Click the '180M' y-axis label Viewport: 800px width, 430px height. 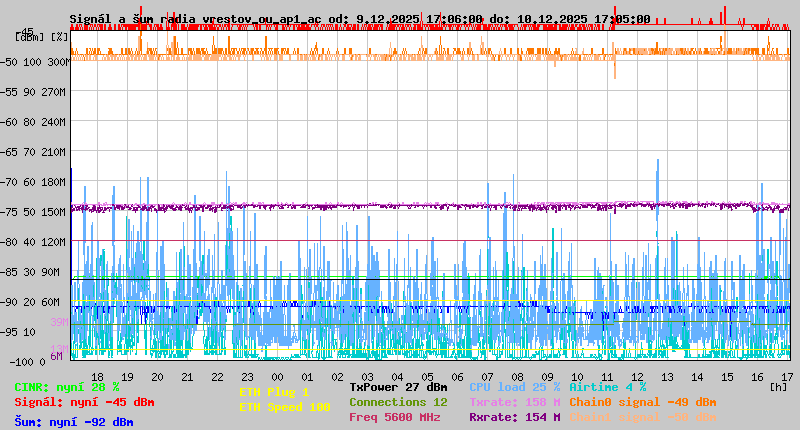pos(54,182)
